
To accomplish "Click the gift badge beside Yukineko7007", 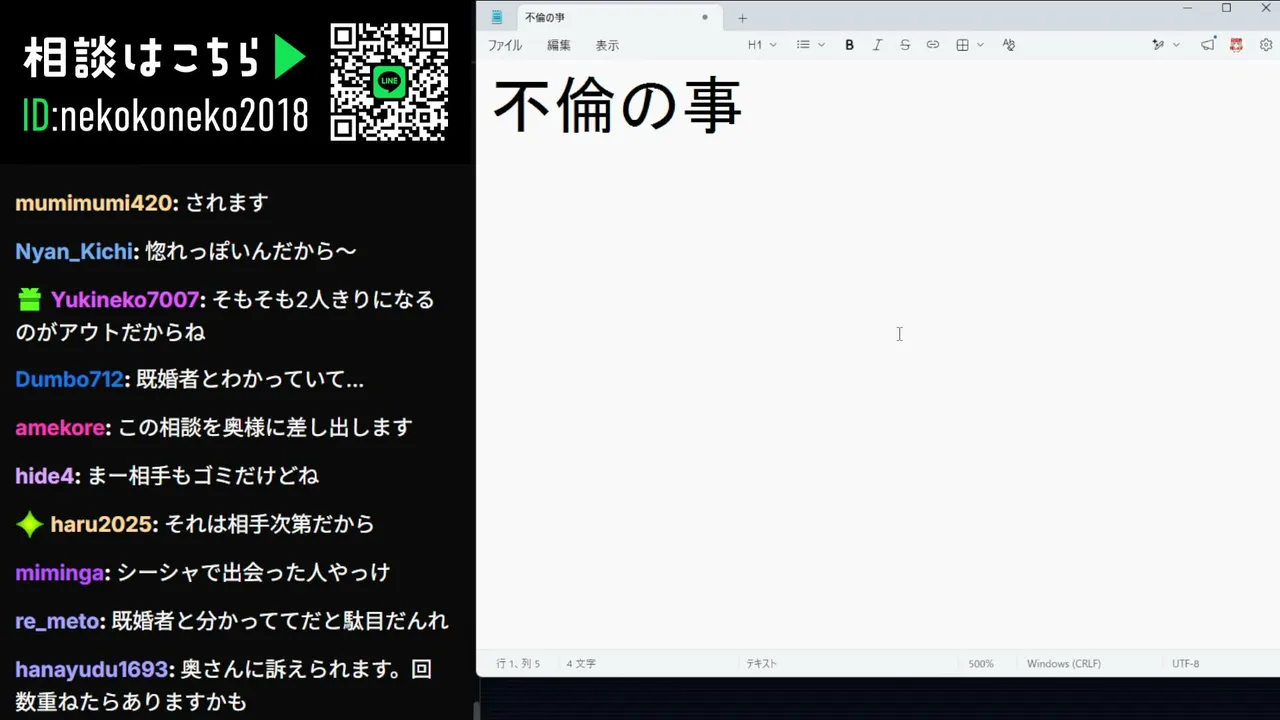I will (29, 299).
